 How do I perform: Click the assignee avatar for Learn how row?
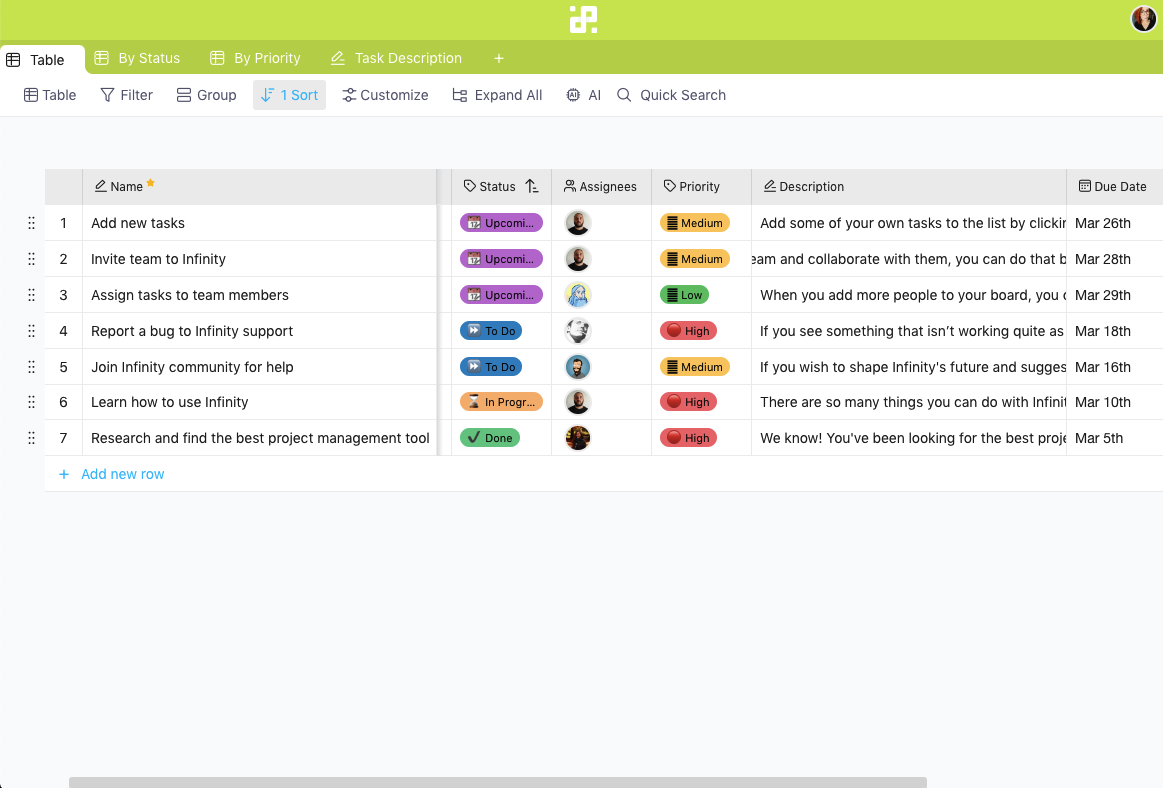(x=578, y=402)
